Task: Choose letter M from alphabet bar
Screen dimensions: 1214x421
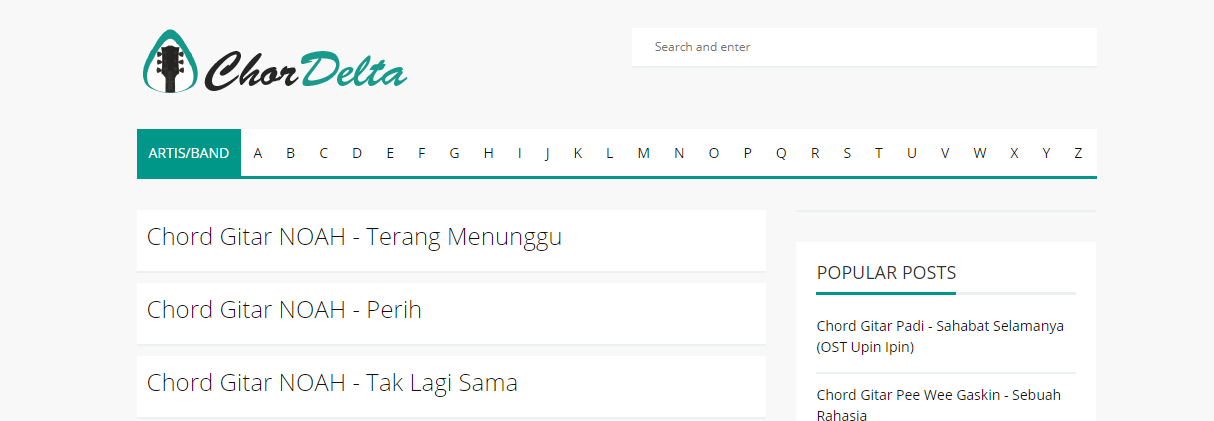Action: [x=643, y=153]
